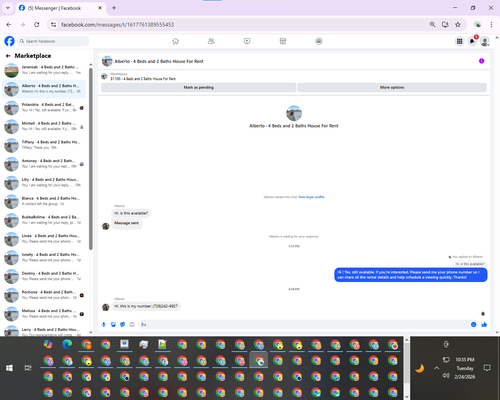Click the attach file icon in the composer
Screen dimensions: 500x400
[x=113, y=324]
